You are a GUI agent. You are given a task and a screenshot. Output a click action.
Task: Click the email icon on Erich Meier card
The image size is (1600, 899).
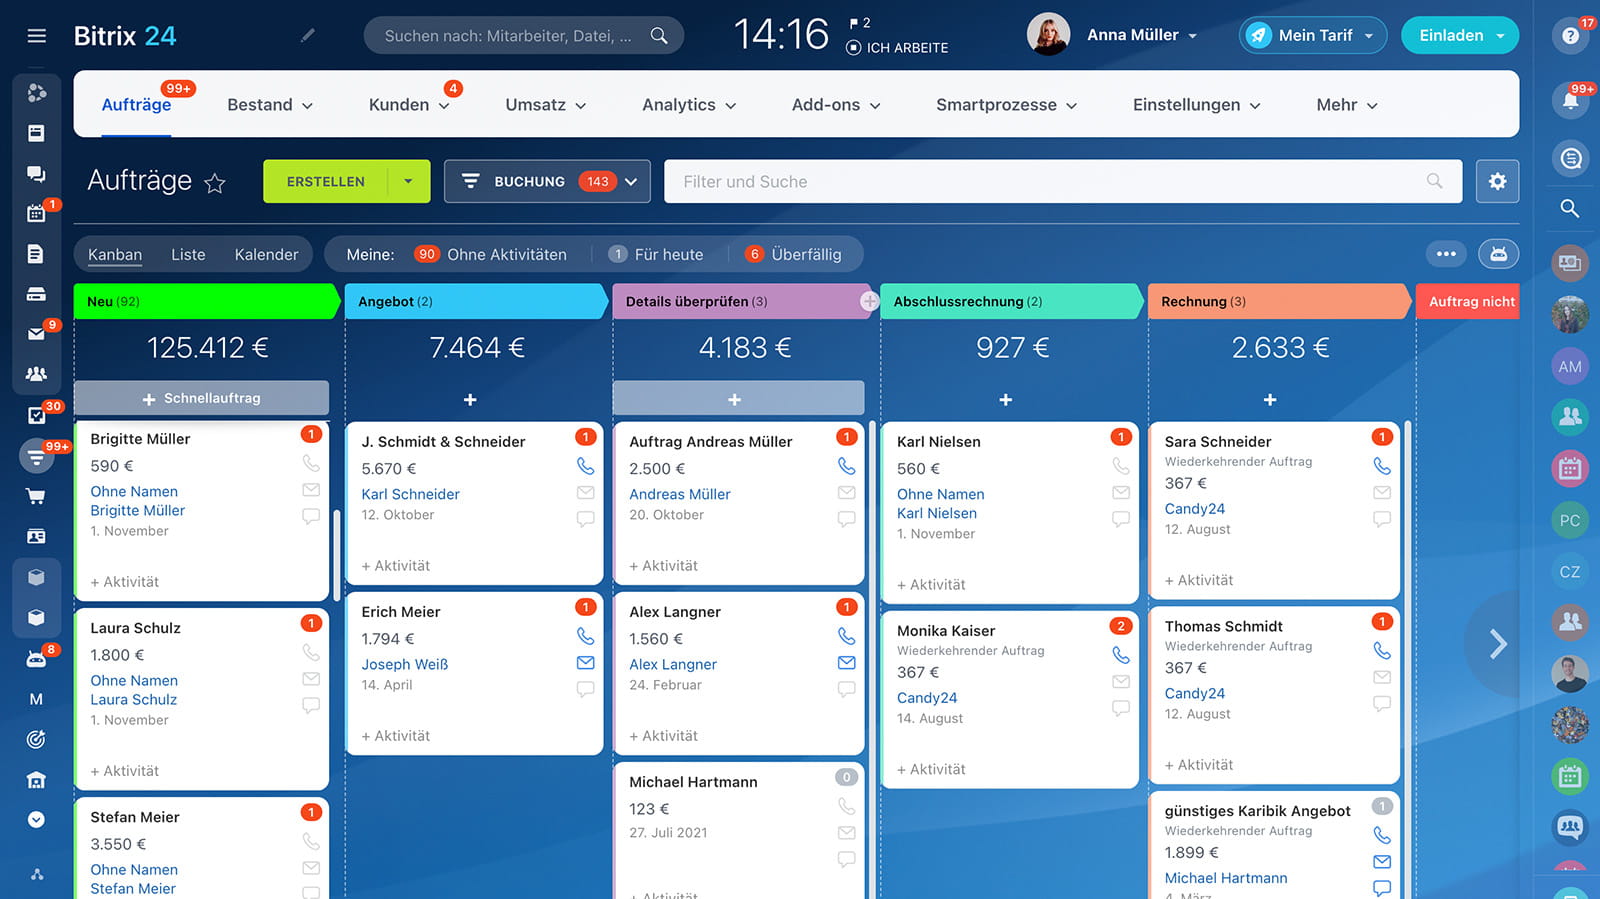point(585,663)
